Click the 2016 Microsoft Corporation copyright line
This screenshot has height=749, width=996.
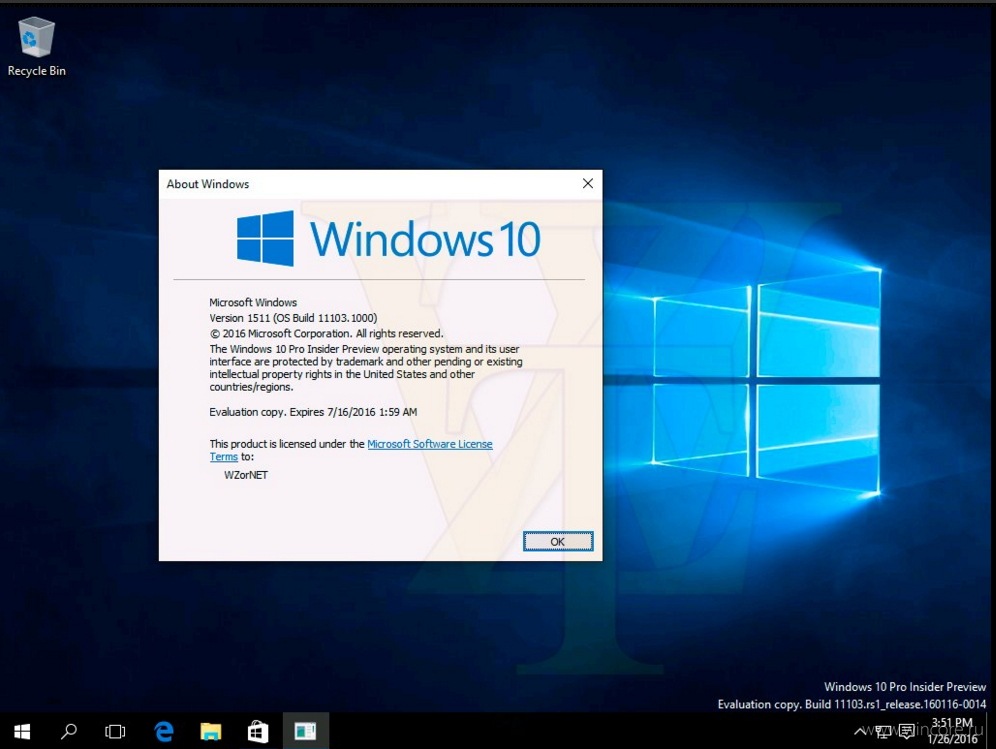(x=326, y=334)
